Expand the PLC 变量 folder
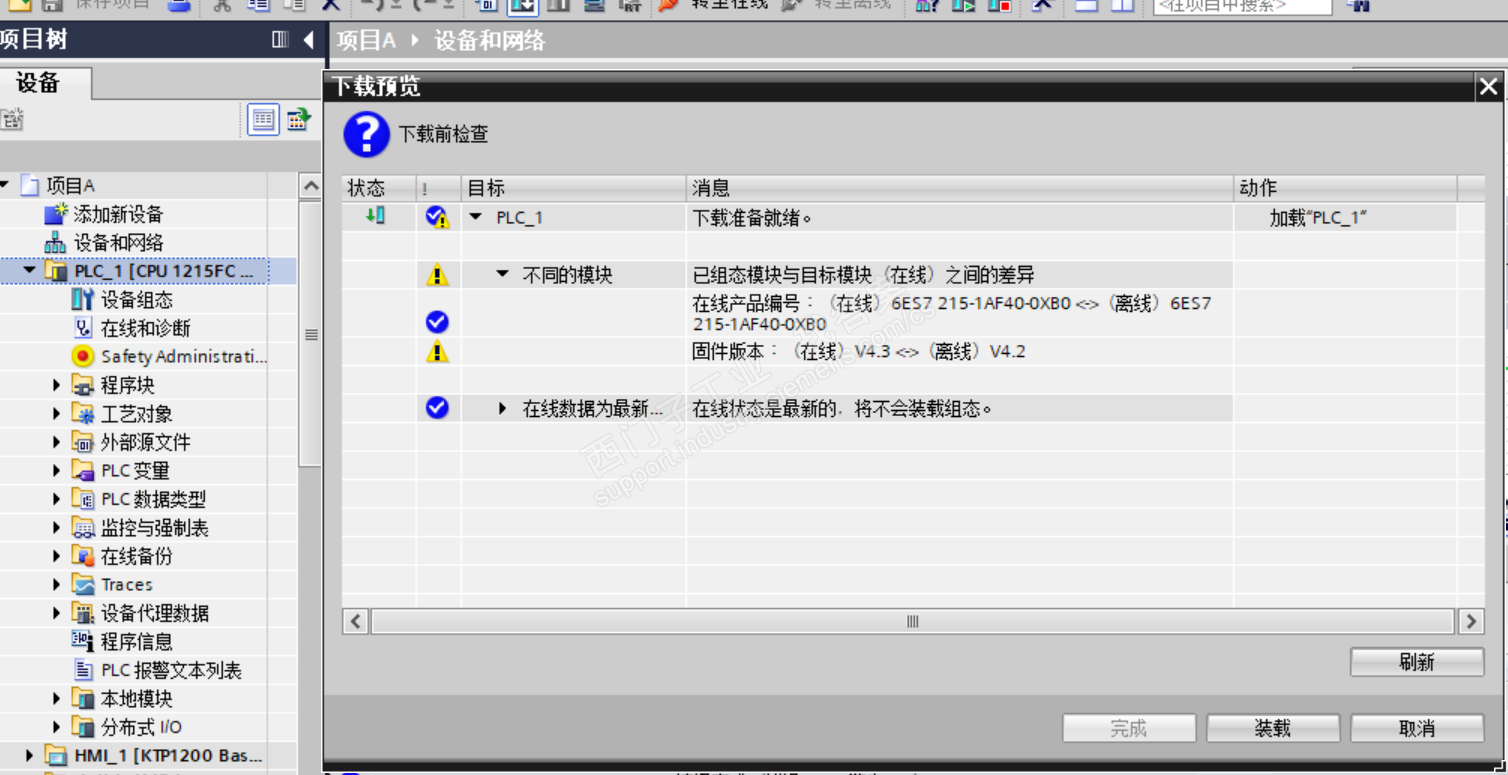The width and height of the screenshot is (1508, 775). coord(56,470)
